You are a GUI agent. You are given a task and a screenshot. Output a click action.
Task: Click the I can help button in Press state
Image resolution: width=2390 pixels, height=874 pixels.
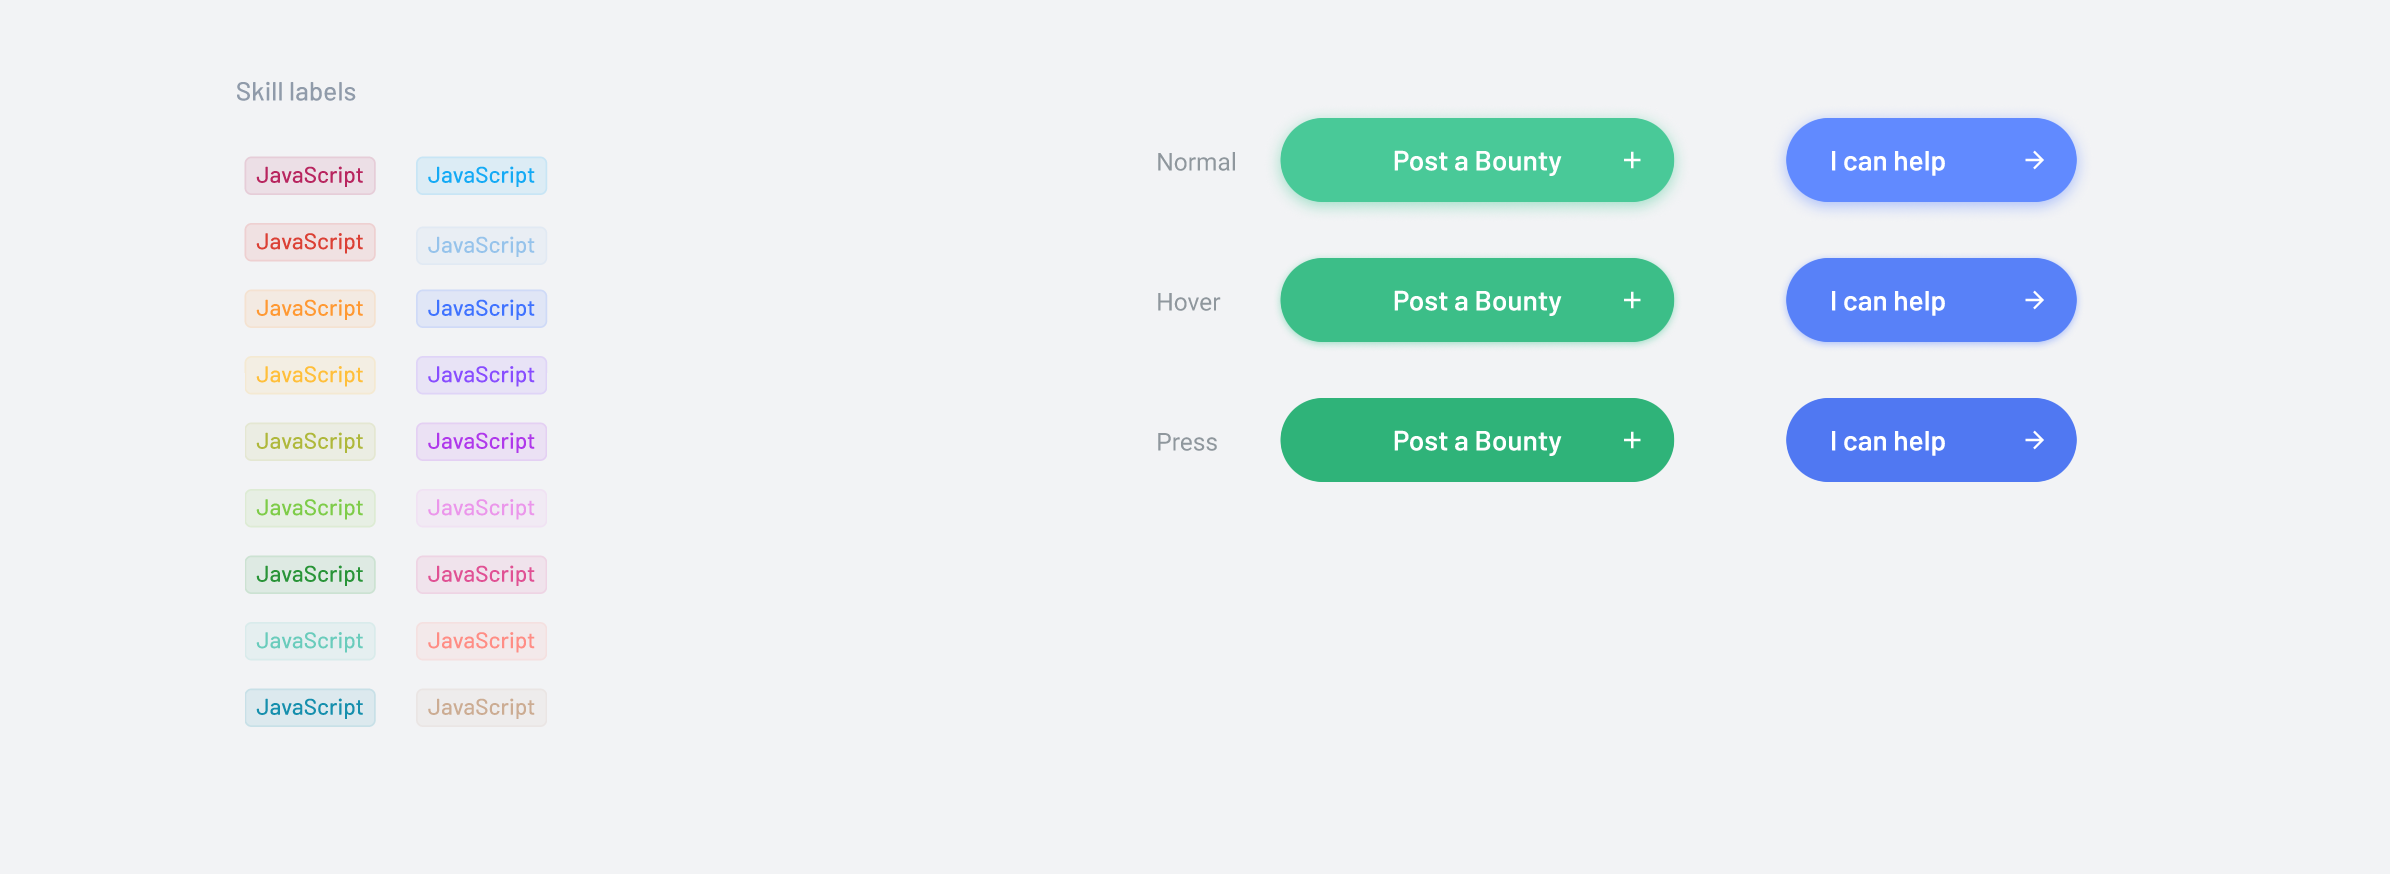(x=1930, y=440)
